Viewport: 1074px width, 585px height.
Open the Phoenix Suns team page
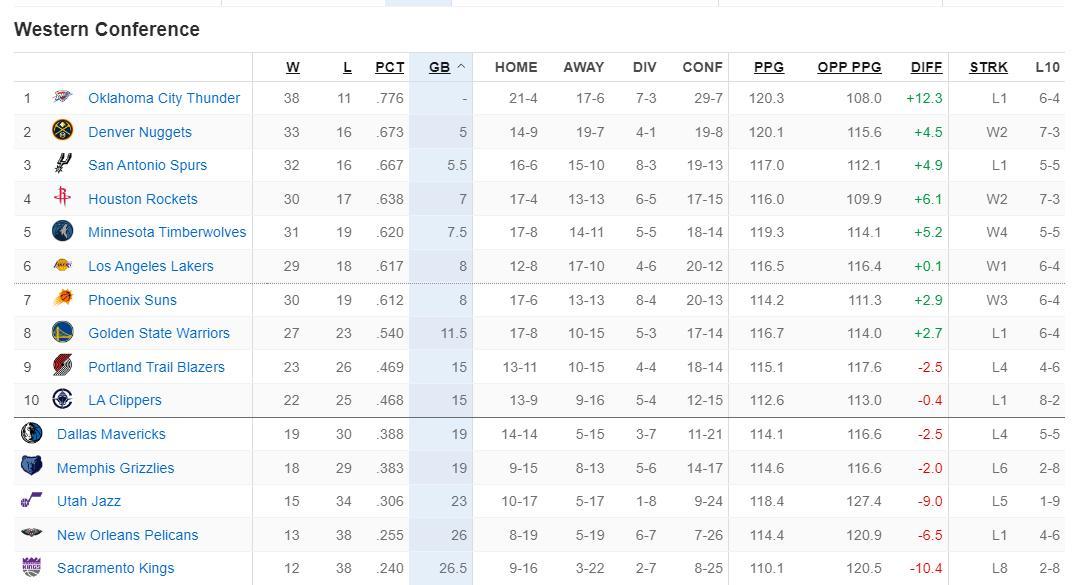(x=132, y=300)
